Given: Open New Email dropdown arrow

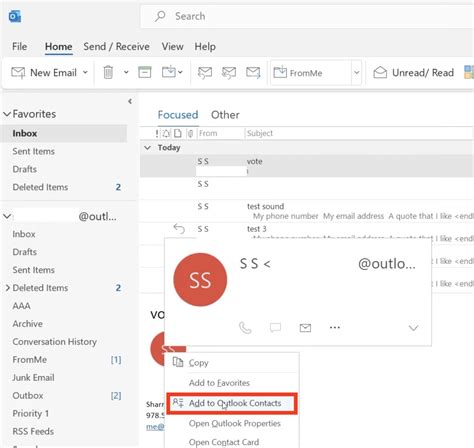Looking at the screenshot, I should (x=85, y=72).
